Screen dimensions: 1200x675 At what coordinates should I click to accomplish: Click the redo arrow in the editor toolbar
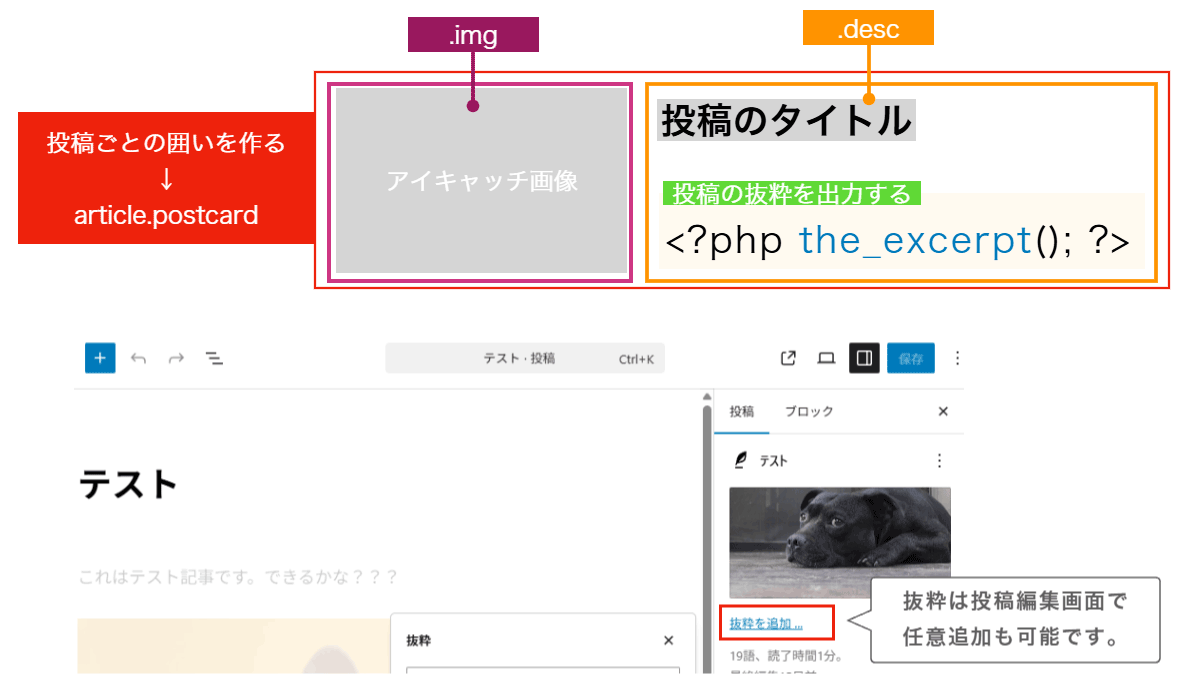[x=176, y=358]
